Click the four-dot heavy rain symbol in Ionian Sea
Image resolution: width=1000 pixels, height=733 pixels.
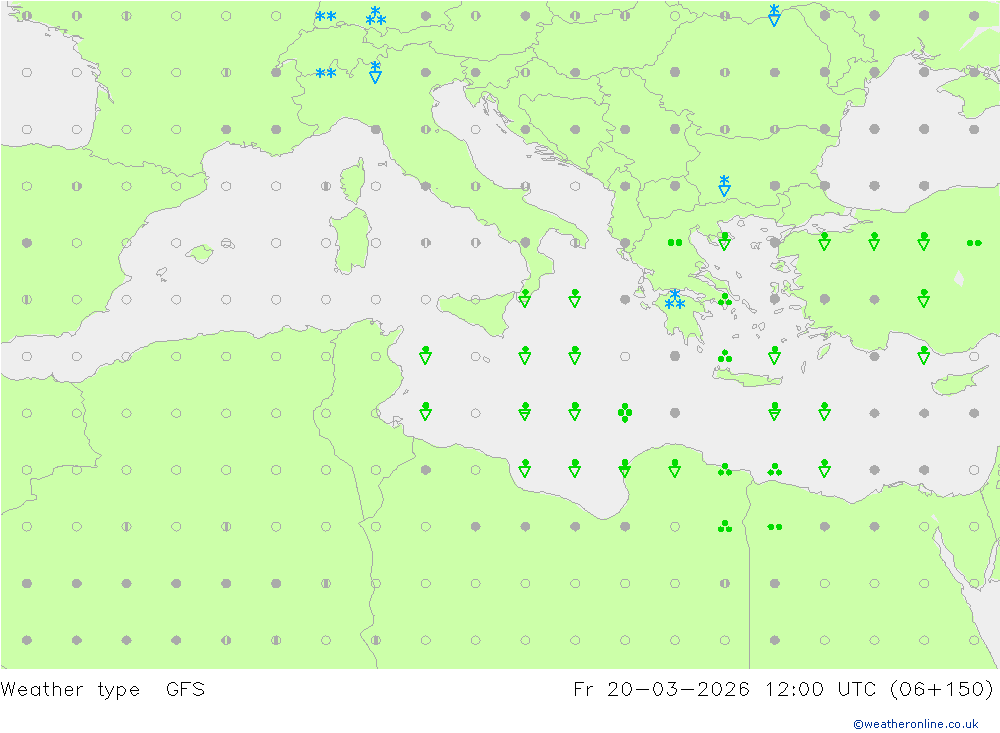[x=625, y=413]
